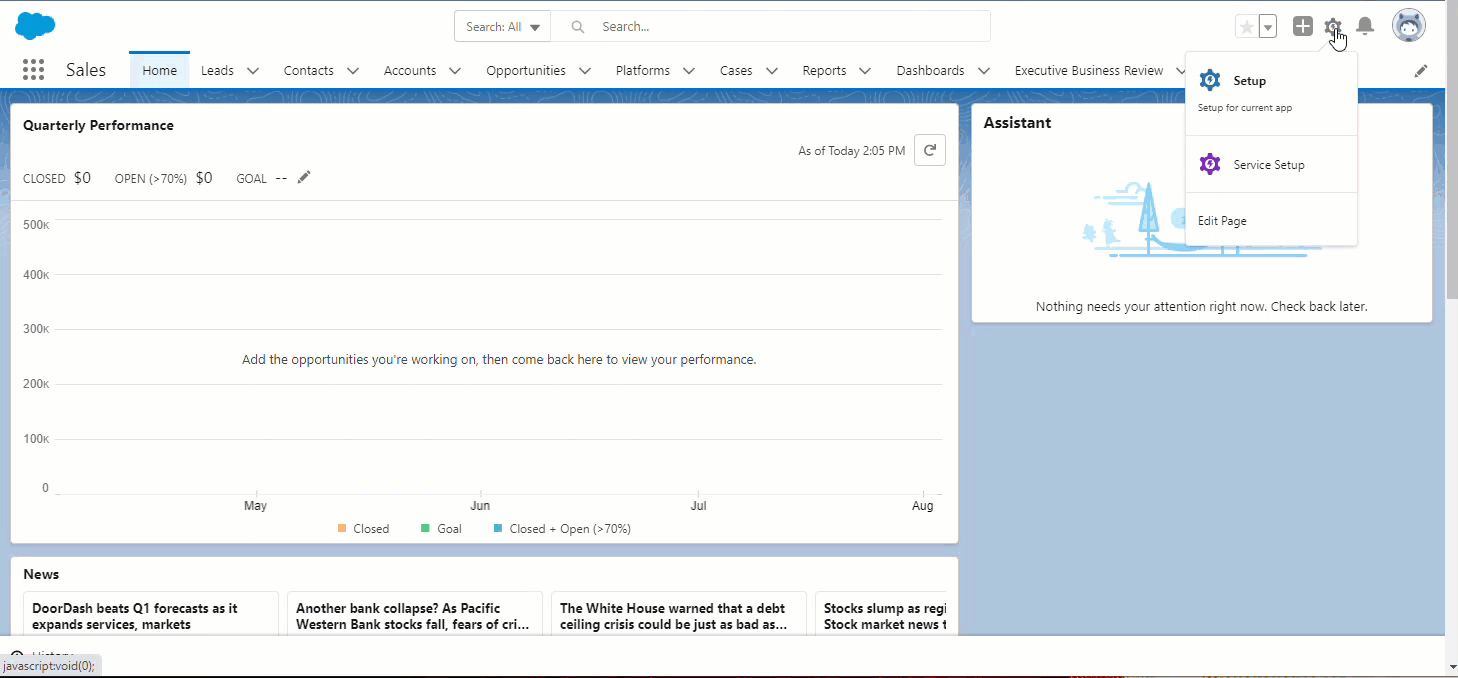This screenshot has height=678, width=1458.
Task: Open the App Launcher grid icon
Action: [33, 70]
